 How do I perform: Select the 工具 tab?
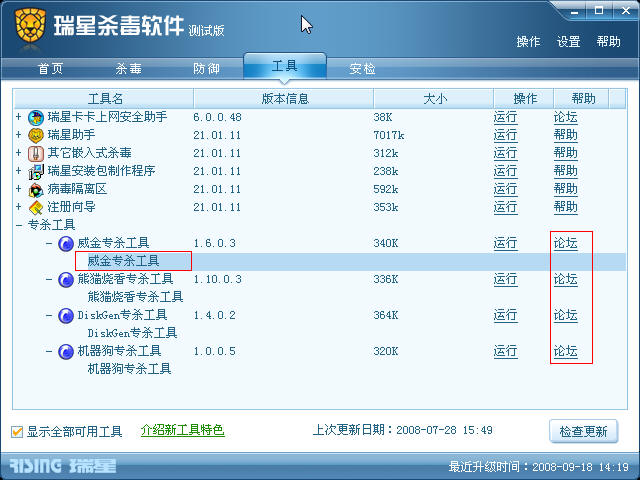(284, 66)
